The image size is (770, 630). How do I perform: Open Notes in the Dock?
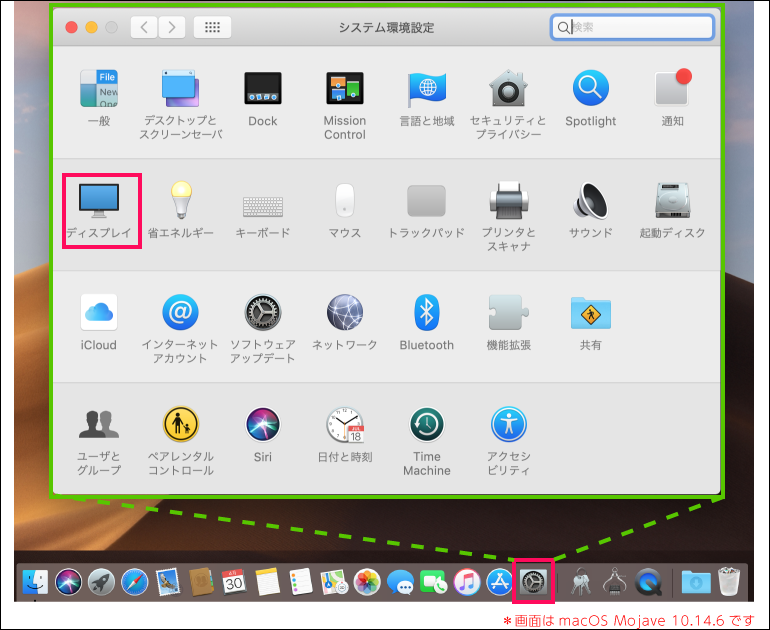tap(267, 582)
